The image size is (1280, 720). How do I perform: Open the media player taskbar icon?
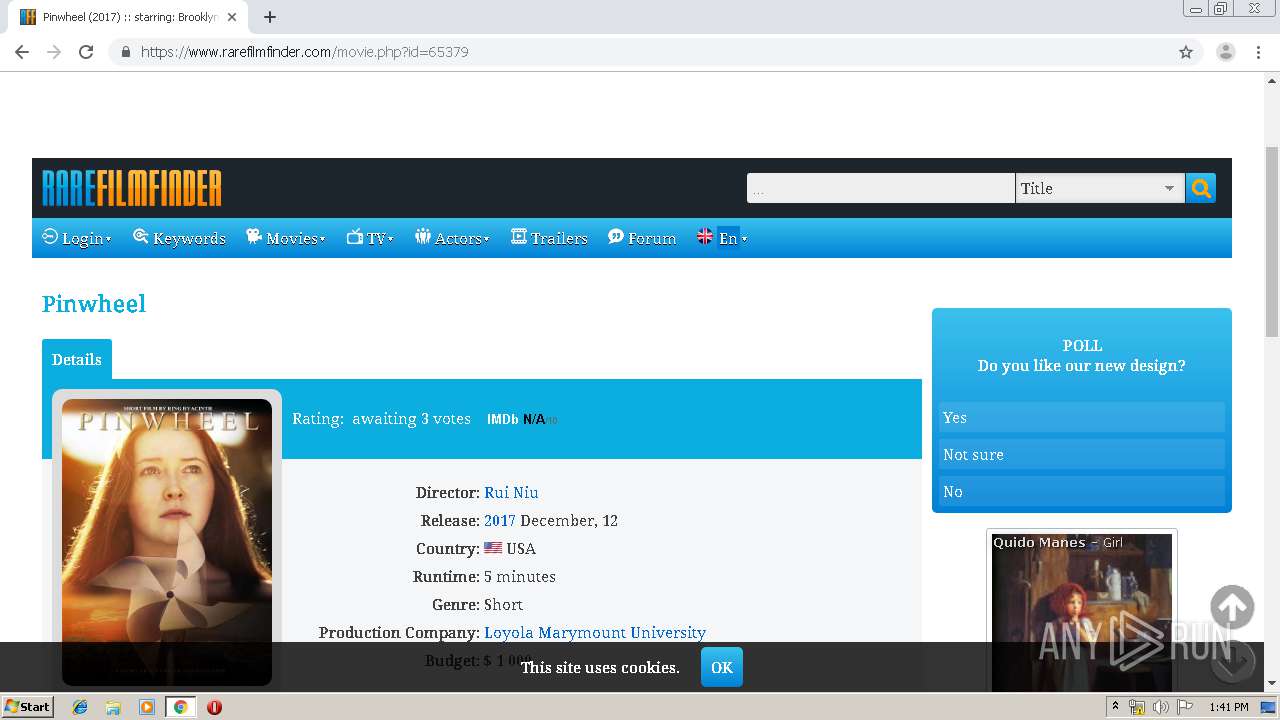[x=147, y=707]
